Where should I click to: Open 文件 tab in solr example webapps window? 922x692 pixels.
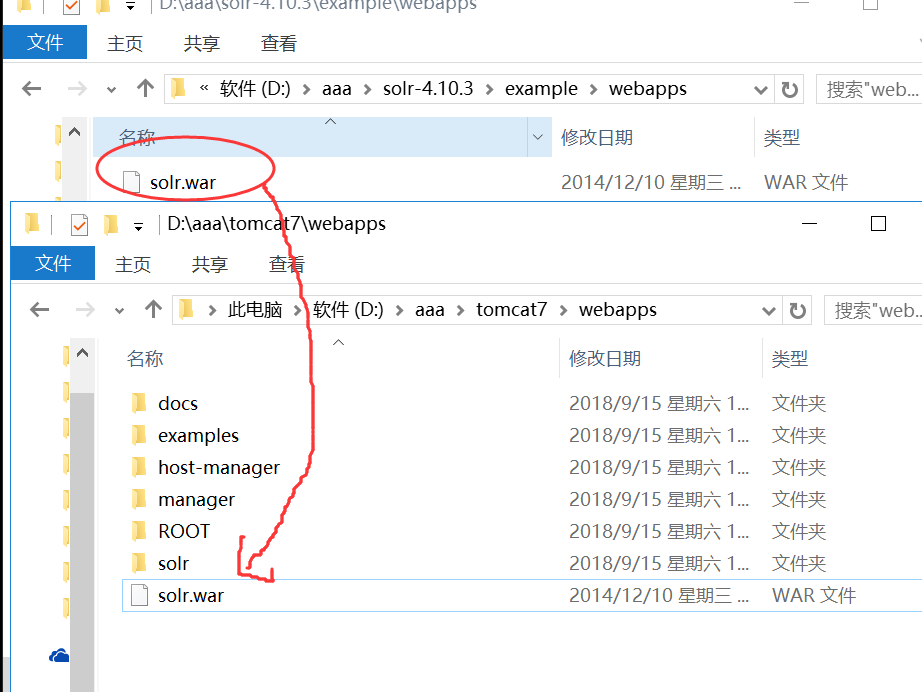45,42
